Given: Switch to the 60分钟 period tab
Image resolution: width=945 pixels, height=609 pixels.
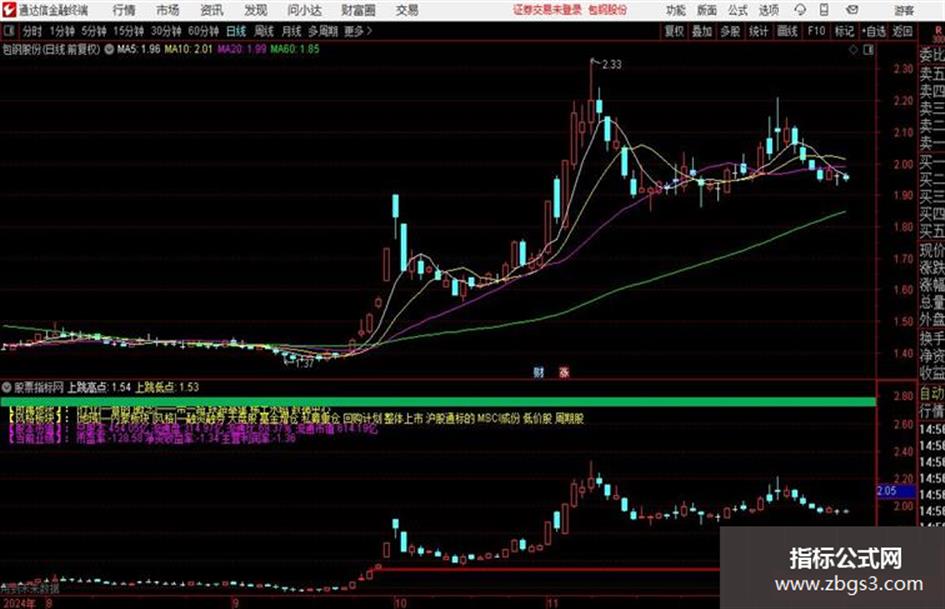Looking at the screenshot, I should tap(203, 31).
